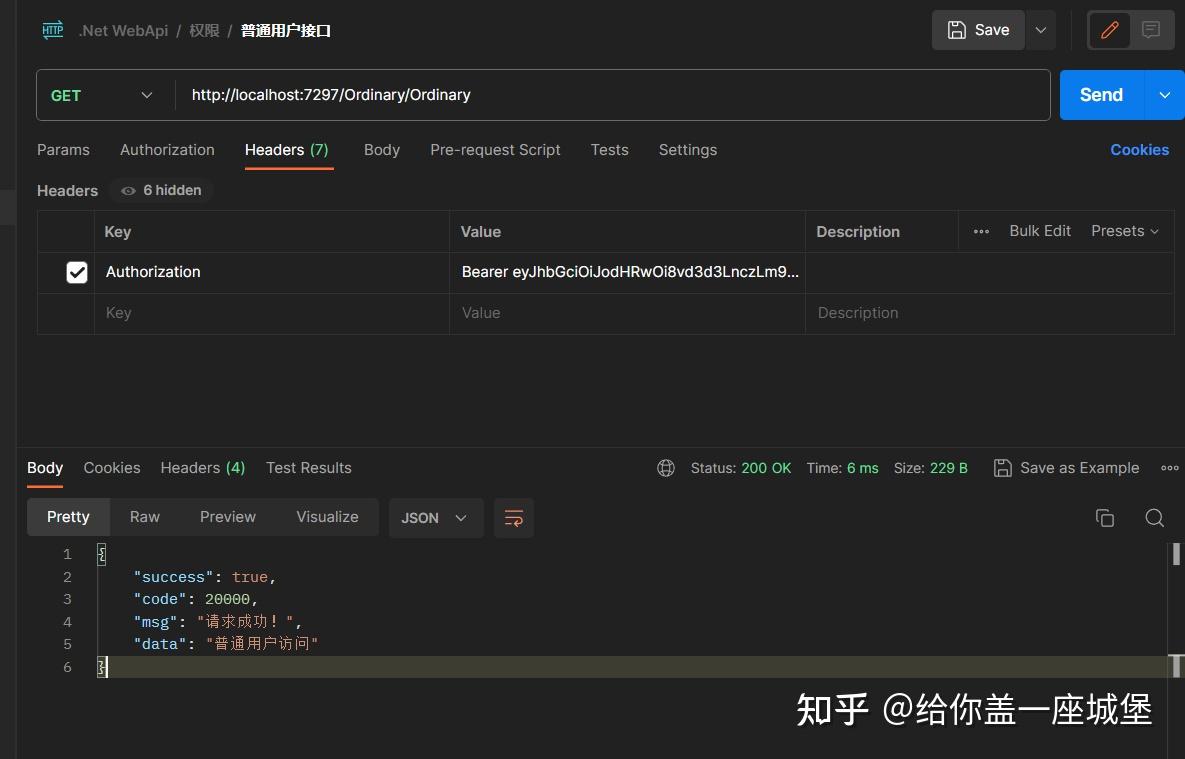Click the "data" response line
The height and width of the screenshot is (759, 1185).
tap(225, 644)
